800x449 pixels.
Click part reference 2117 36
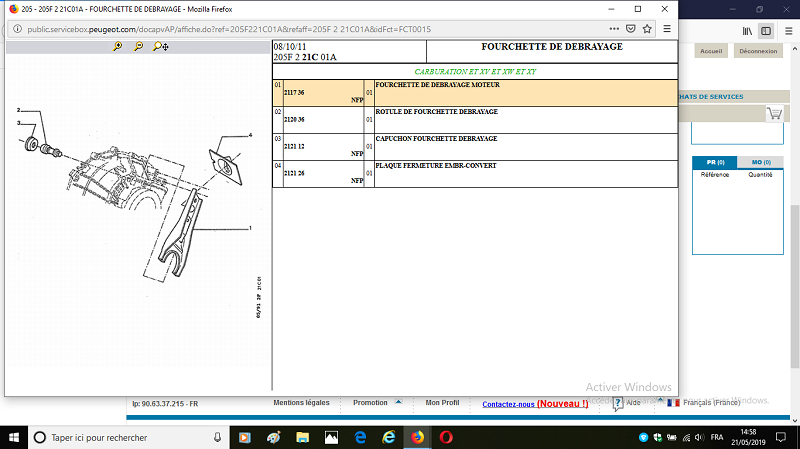[x=294, y=92]
